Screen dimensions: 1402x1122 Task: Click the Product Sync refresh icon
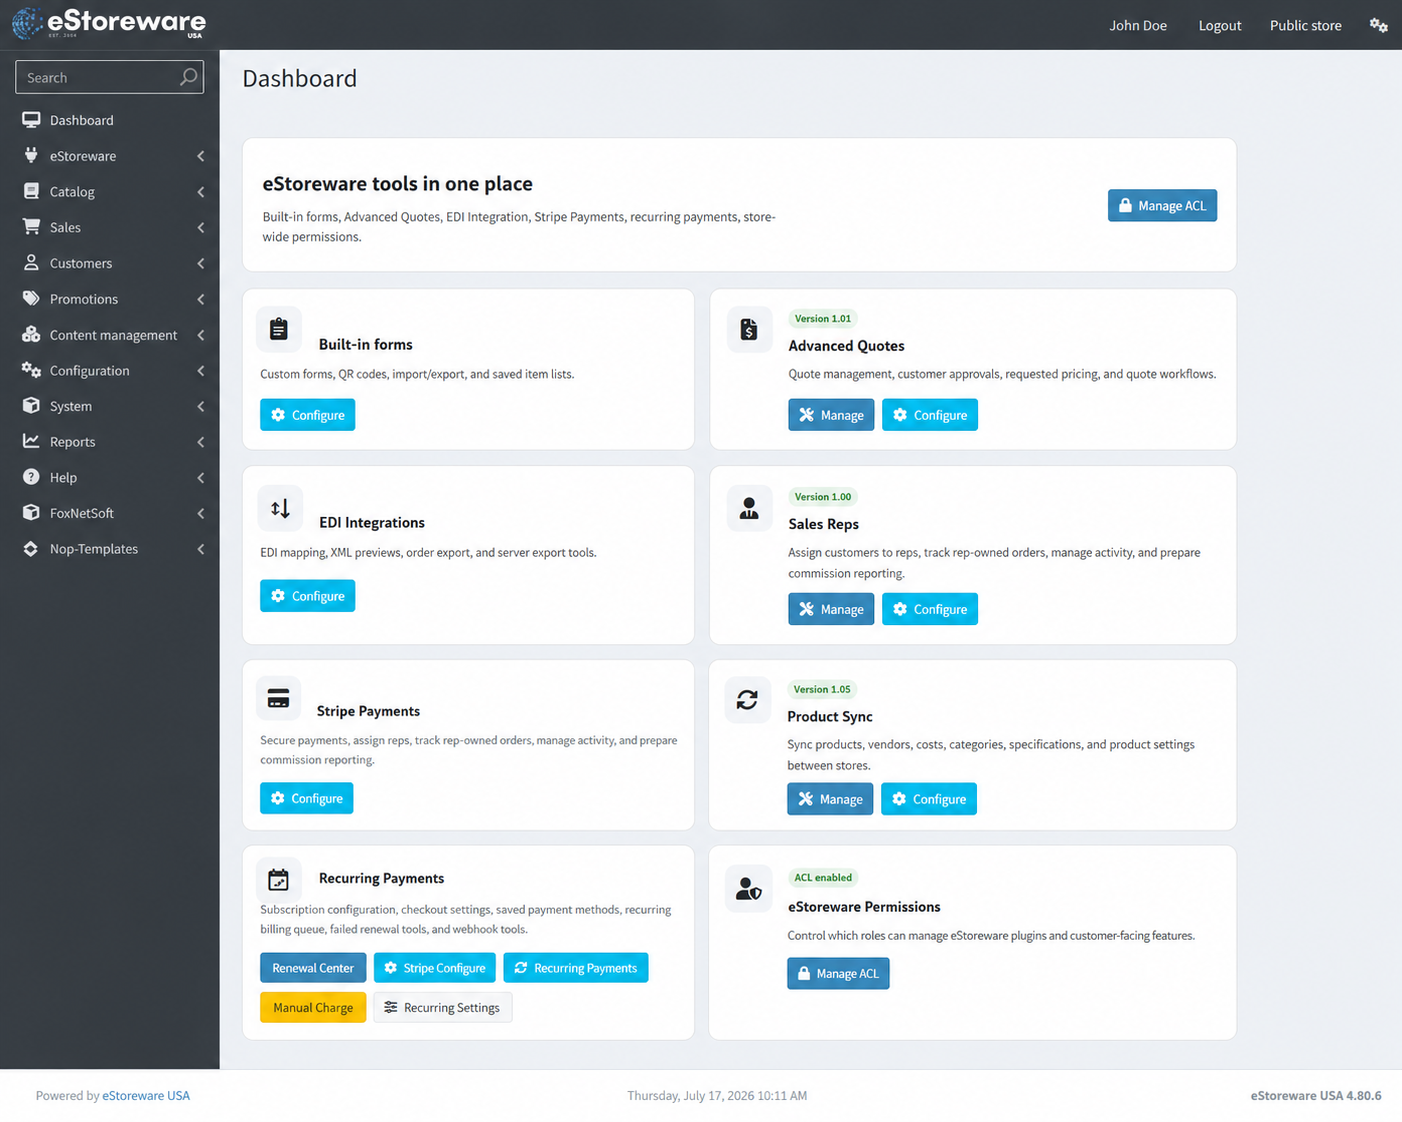[747, 700]
